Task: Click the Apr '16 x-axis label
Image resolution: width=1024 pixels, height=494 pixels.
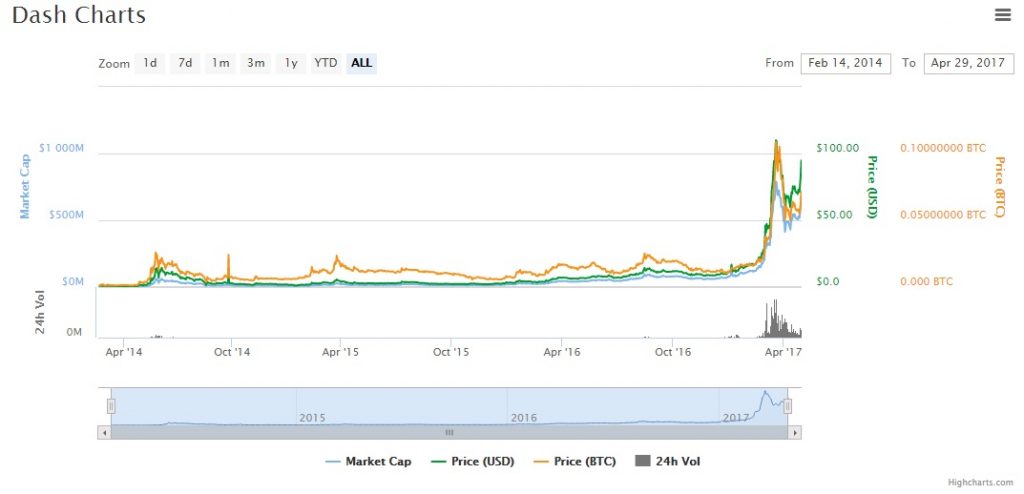Action: (562, 352)
